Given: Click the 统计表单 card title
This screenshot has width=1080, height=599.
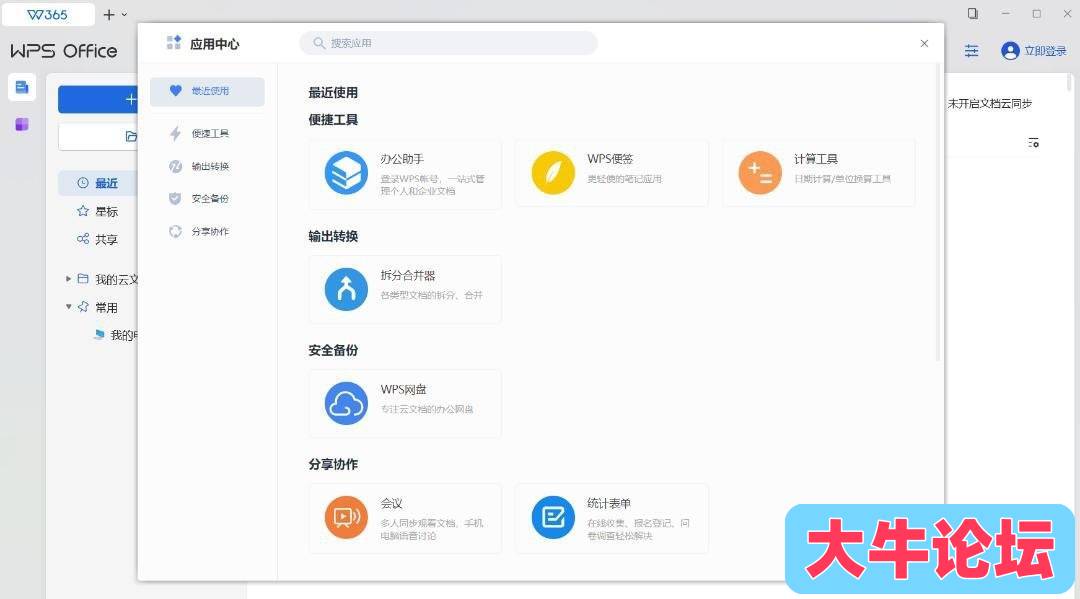Looking at the screenshot, I should click(609, 503).
